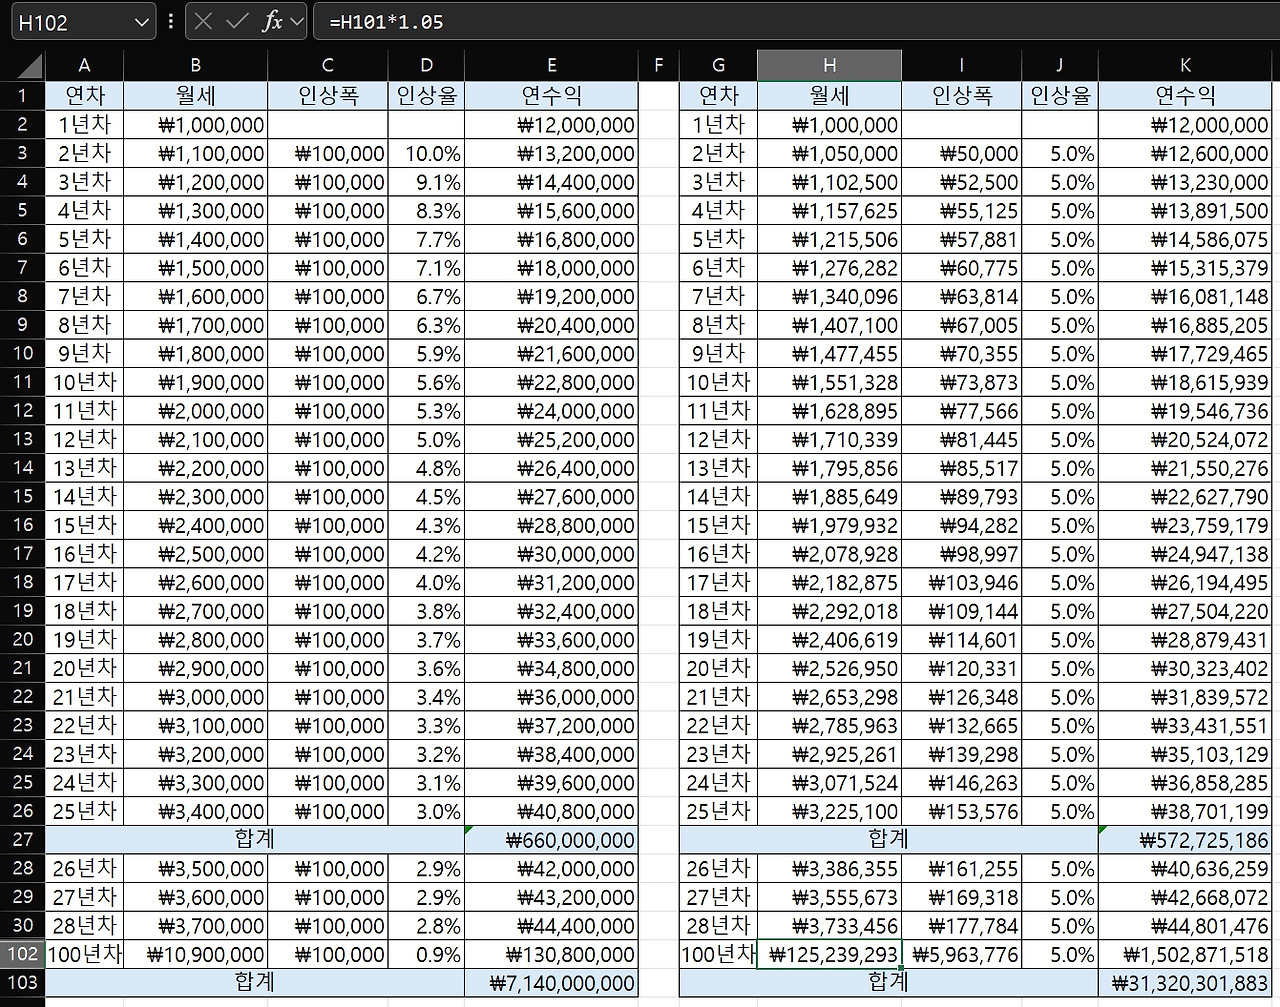Select column C header

tap(328, 66)
